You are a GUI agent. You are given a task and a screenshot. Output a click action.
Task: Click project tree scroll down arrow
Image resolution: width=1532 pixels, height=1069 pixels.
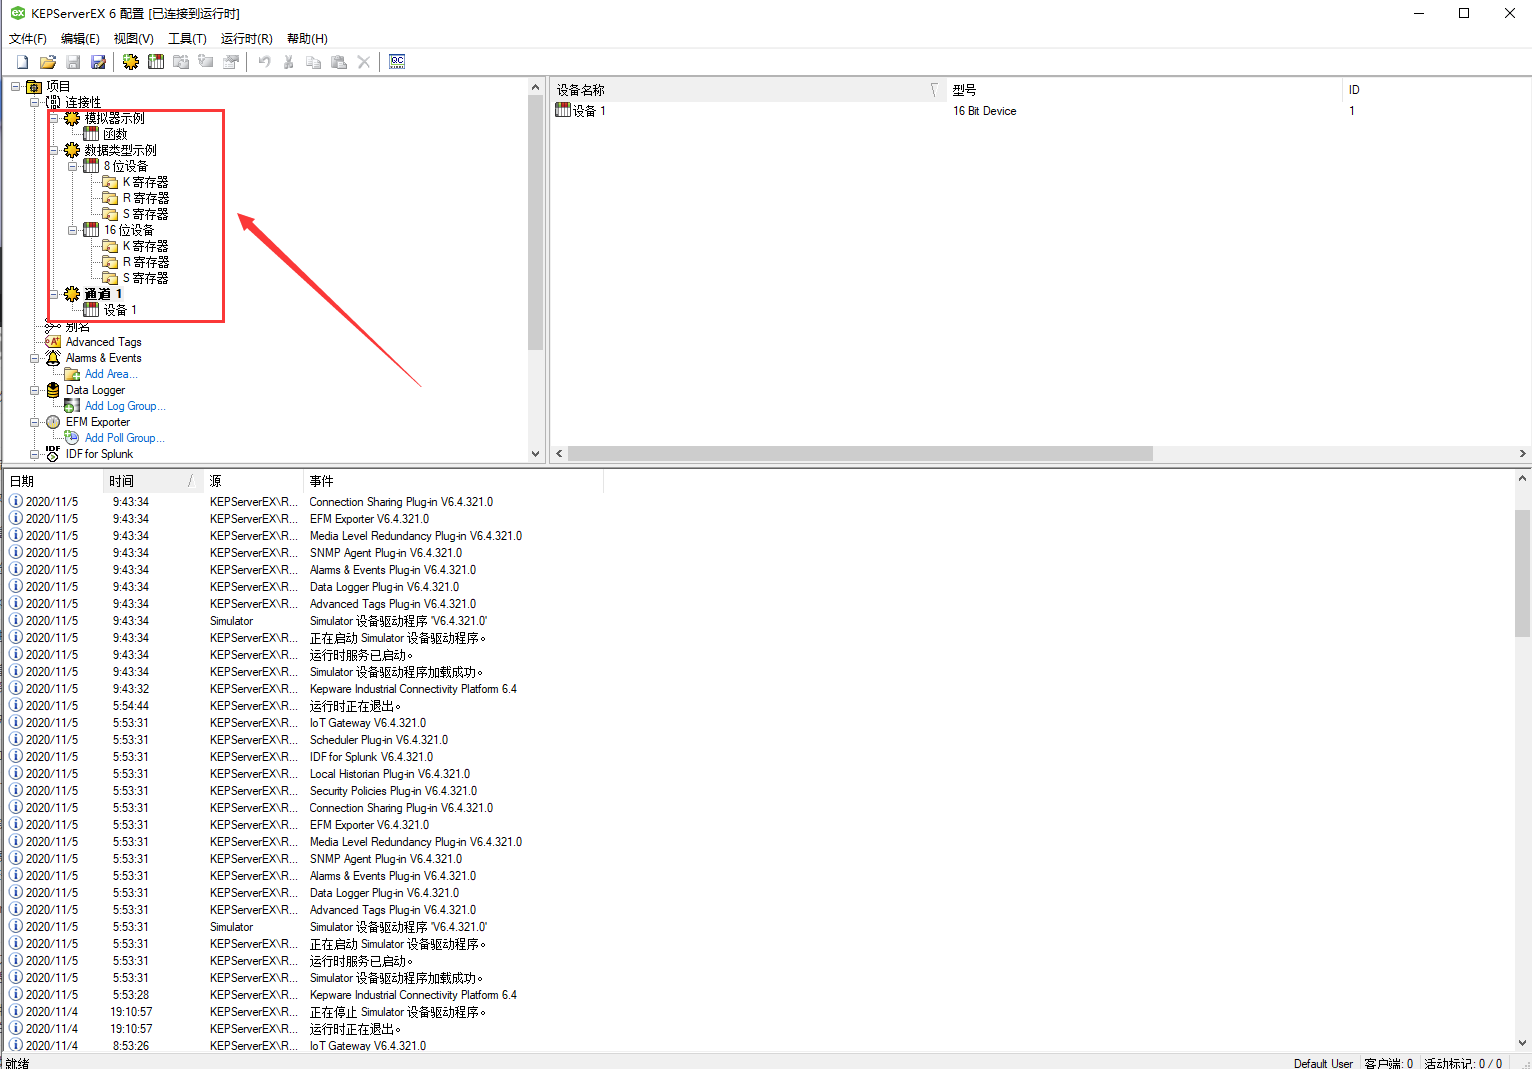click(535, 453)
